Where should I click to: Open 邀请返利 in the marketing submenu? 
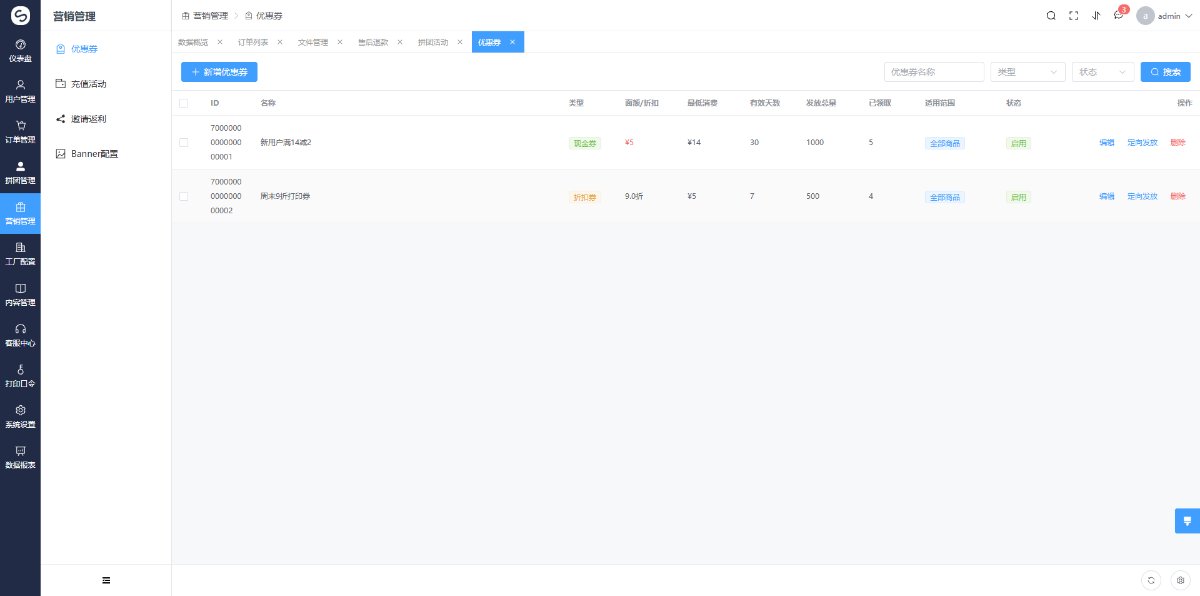(x=106, y=119)
